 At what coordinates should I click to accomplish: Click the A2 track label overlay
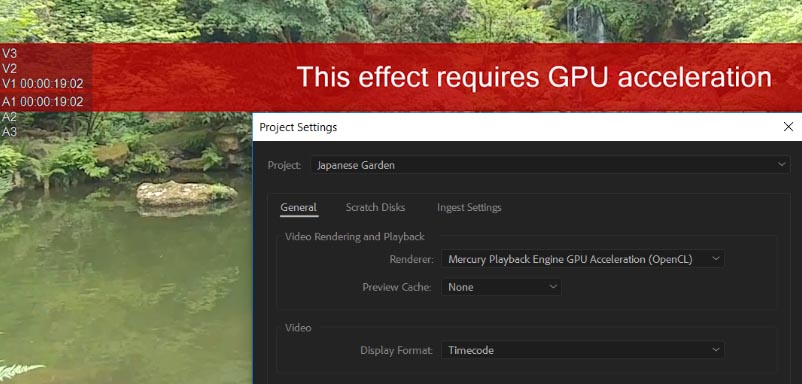[9, 117]
